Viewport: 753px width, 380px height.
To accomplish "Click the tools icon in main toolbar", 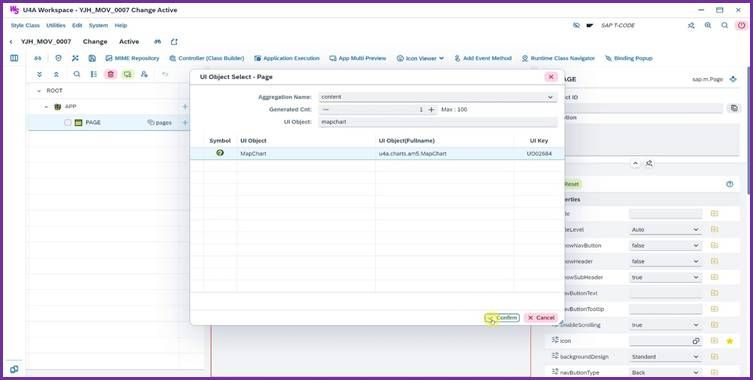I will (75, 58).
